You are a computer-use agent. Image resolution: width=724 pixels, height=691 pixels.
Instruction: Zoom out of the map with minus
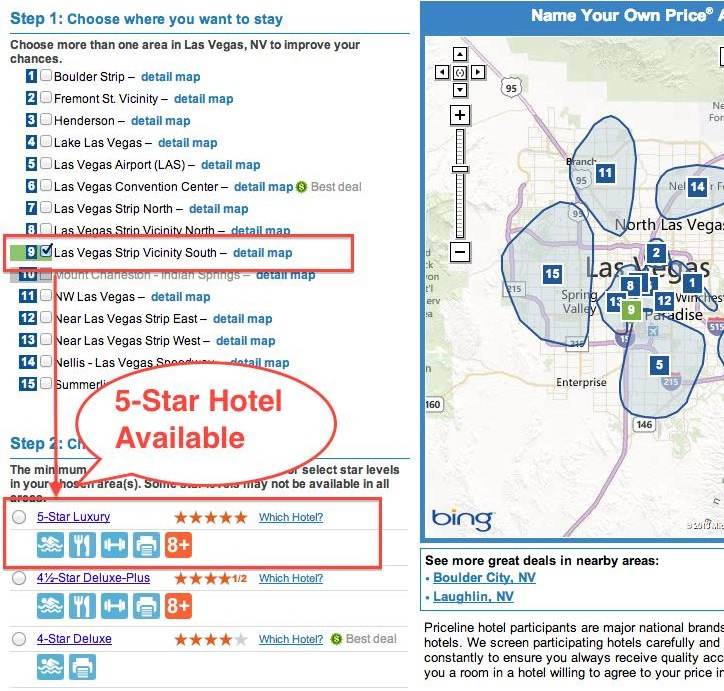point(460,252)
